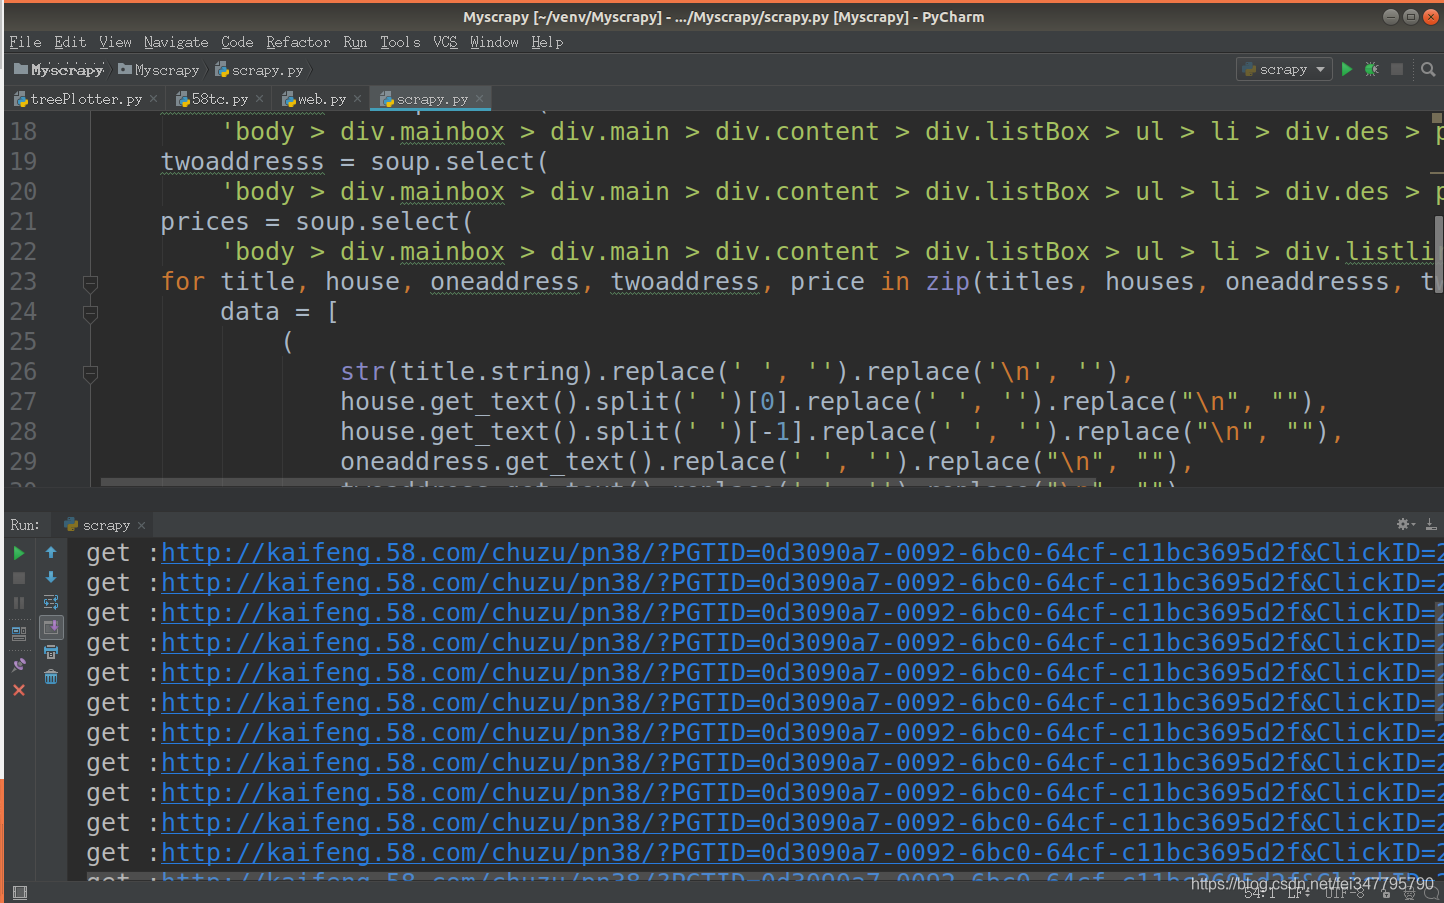The width and height of the screenshot is (1444, 903).
Task: Close the web.py tab
Action: tap(358, 98)
